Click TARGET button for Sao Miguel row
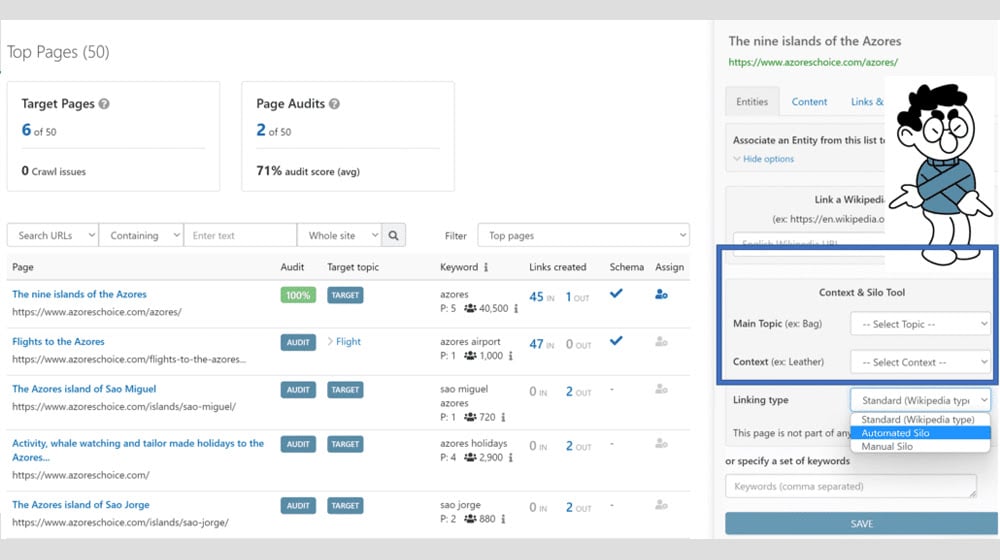 [x=345, y=390]
